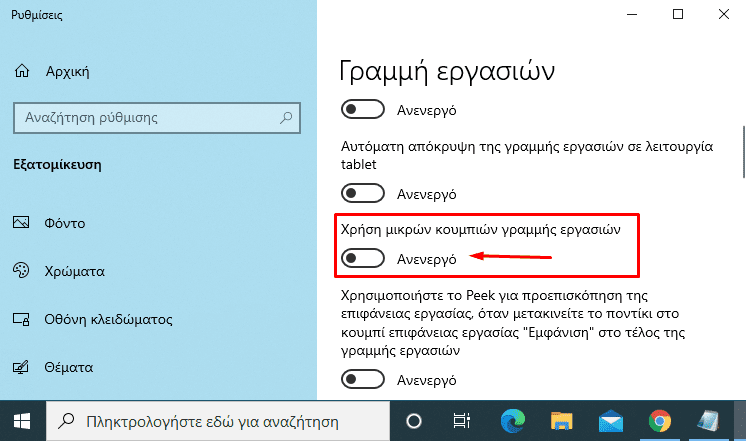Open Task View on the taskbar
The height and width of the screenshot is (441, 746).
pos(461,421)
